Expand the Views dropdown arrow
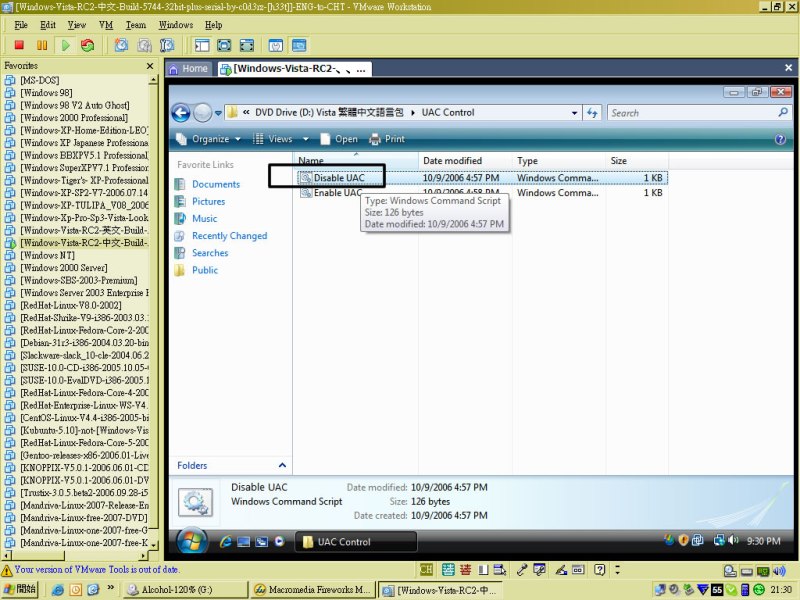The width and height of the screenshot is (800, 600). coord(306,139)
